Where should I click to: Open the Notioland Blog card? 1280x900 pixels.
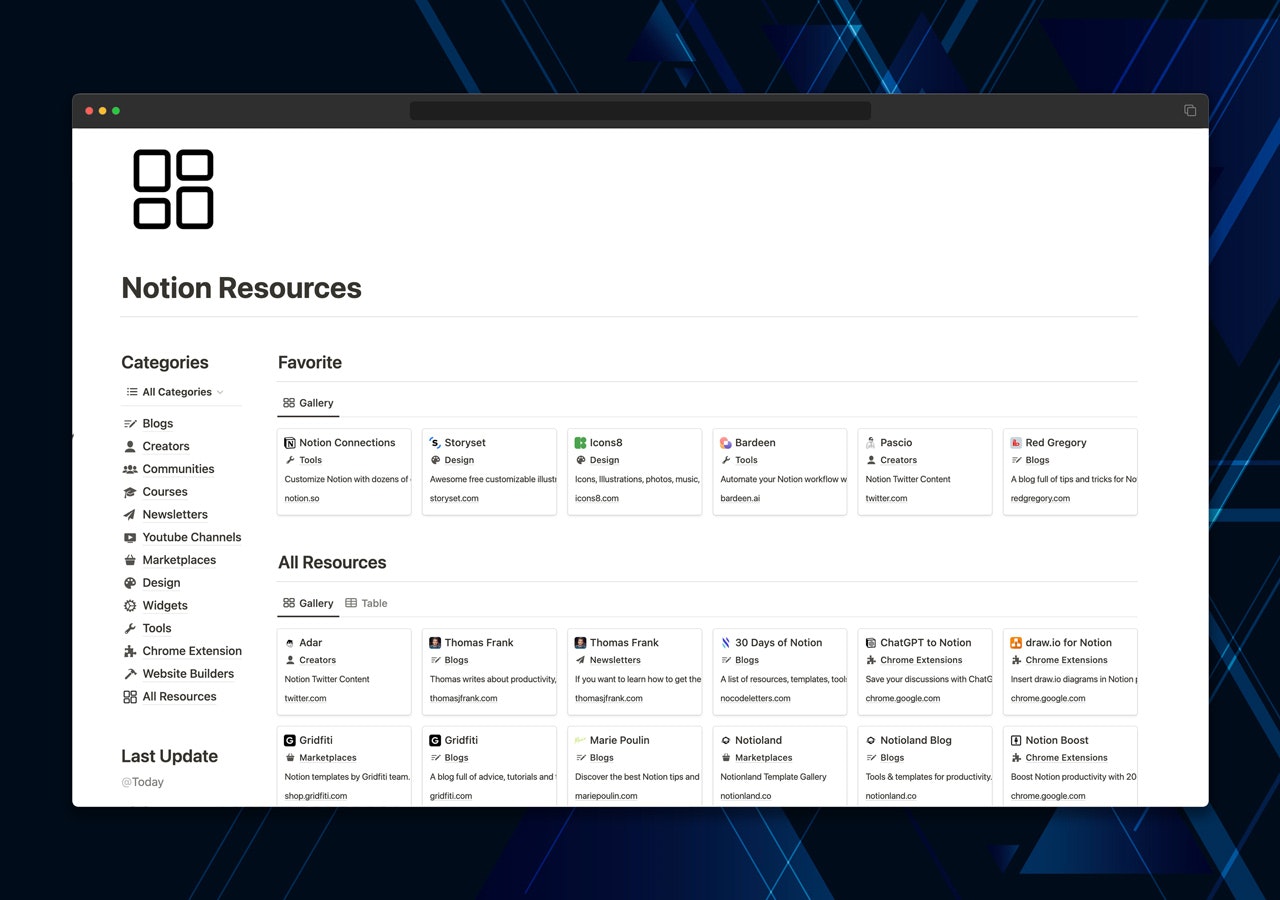click(925, 766)
